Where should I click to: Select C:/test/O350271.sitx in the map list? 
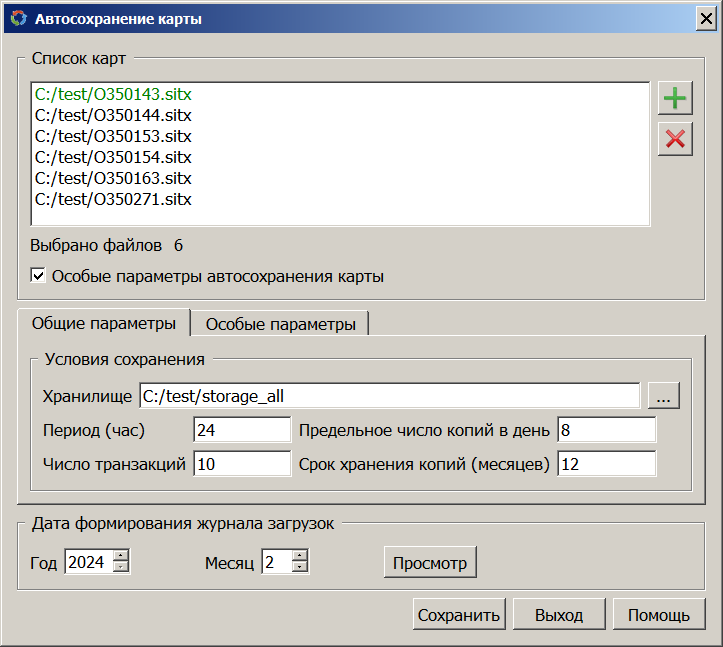coord(113,199)
